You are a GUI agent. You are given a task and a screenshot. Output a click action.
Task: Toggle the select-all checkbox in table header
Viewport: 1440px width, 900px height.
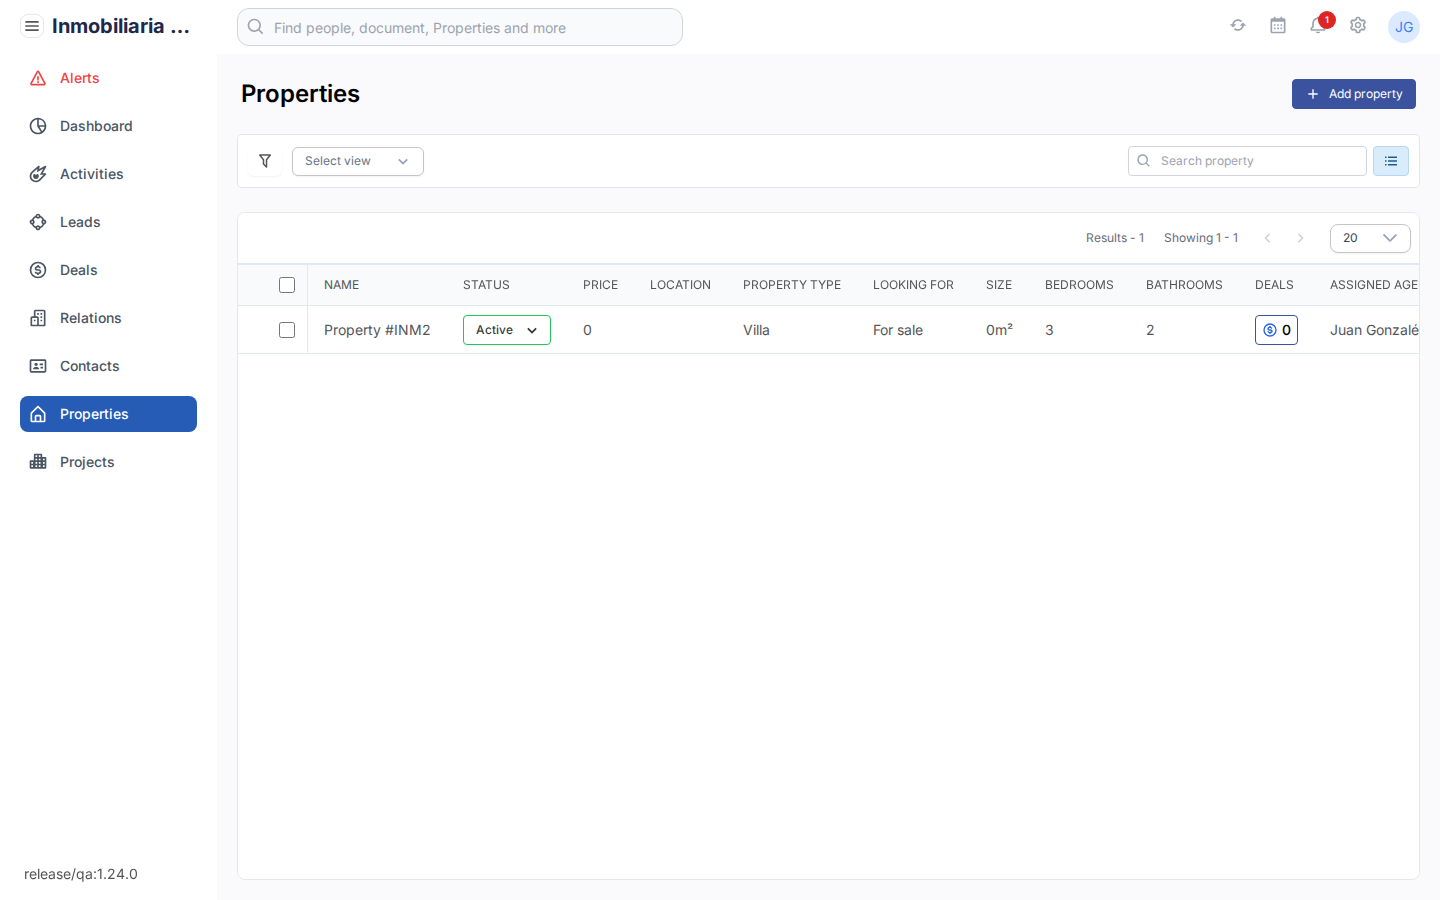(x=287, y=284)
